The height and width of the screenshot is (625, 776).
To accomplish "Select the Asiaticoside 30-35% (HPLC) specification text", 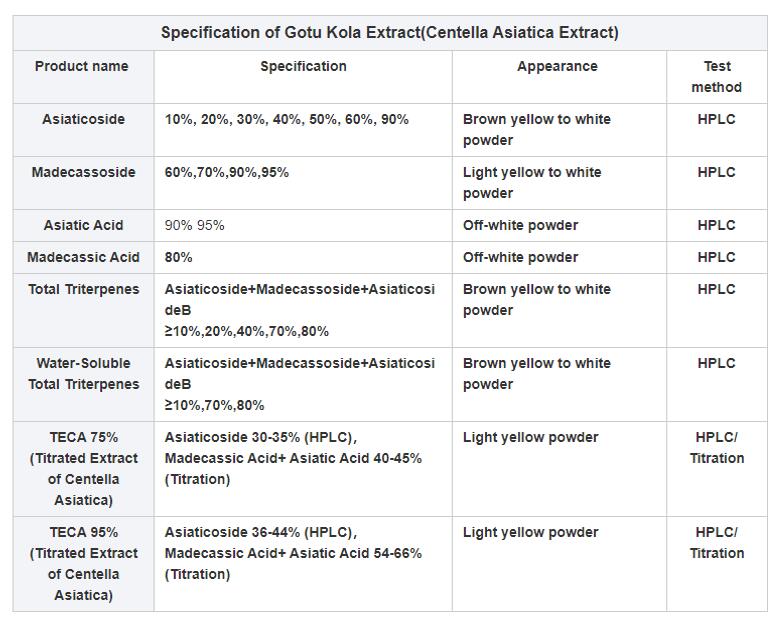I will click(260, 437).
